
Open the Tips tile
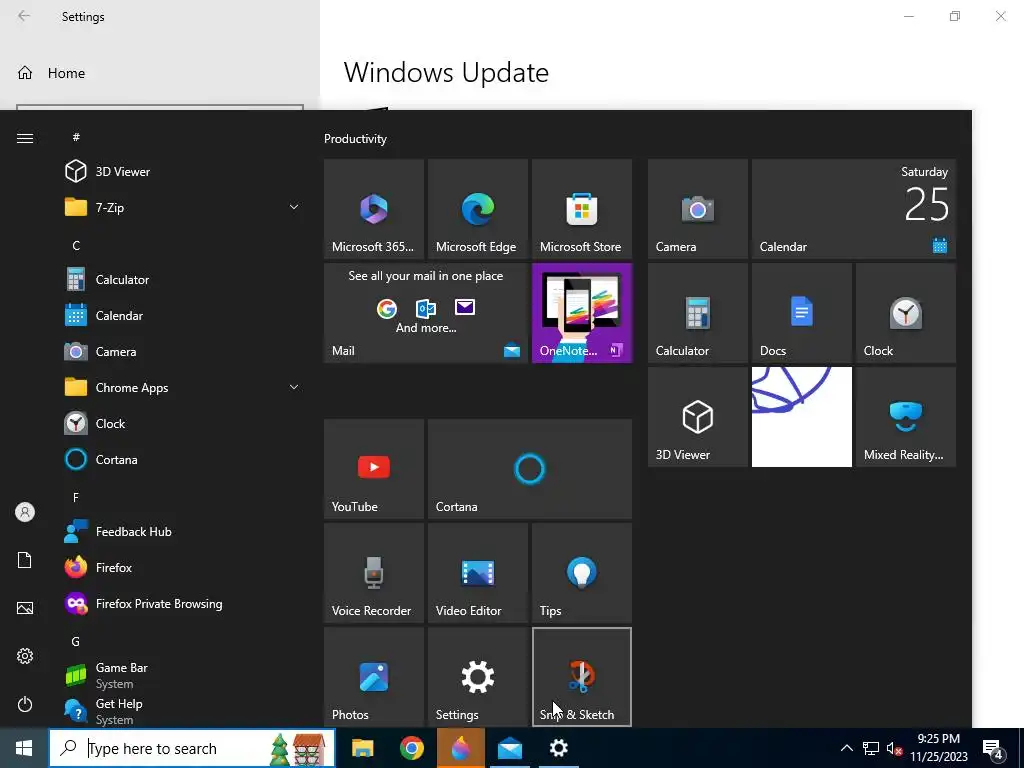[581, 573]
